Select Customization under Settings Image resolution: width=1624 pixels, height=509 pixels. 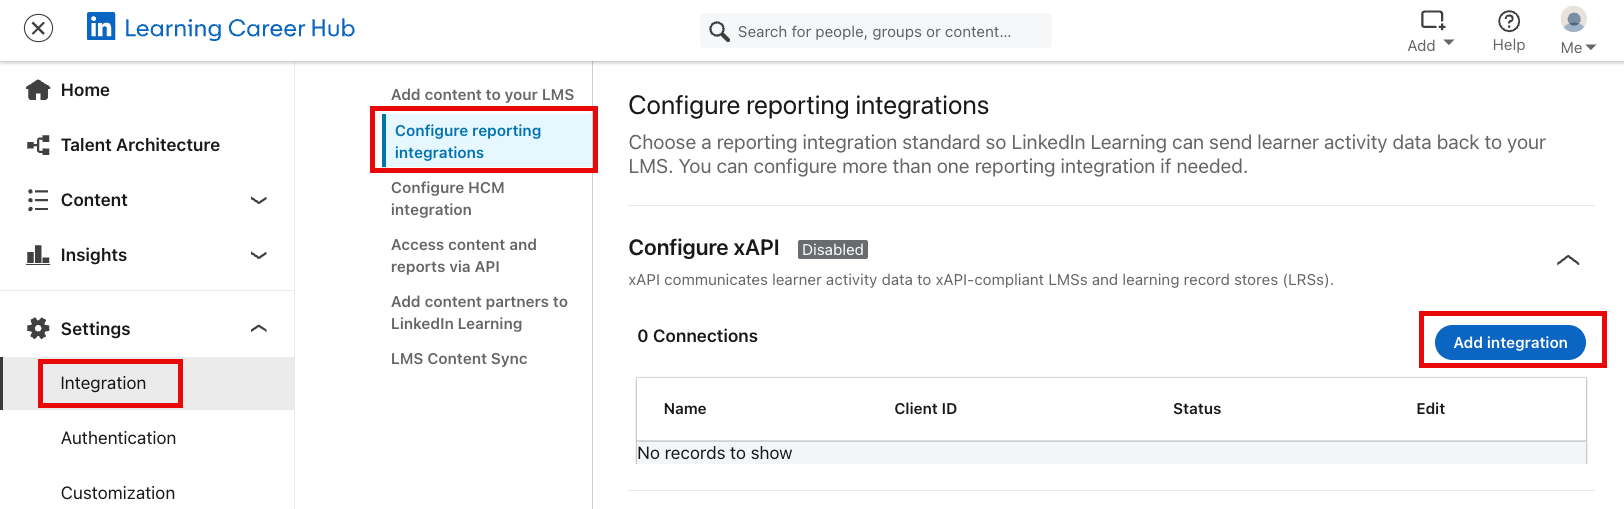tap(118, 493)
